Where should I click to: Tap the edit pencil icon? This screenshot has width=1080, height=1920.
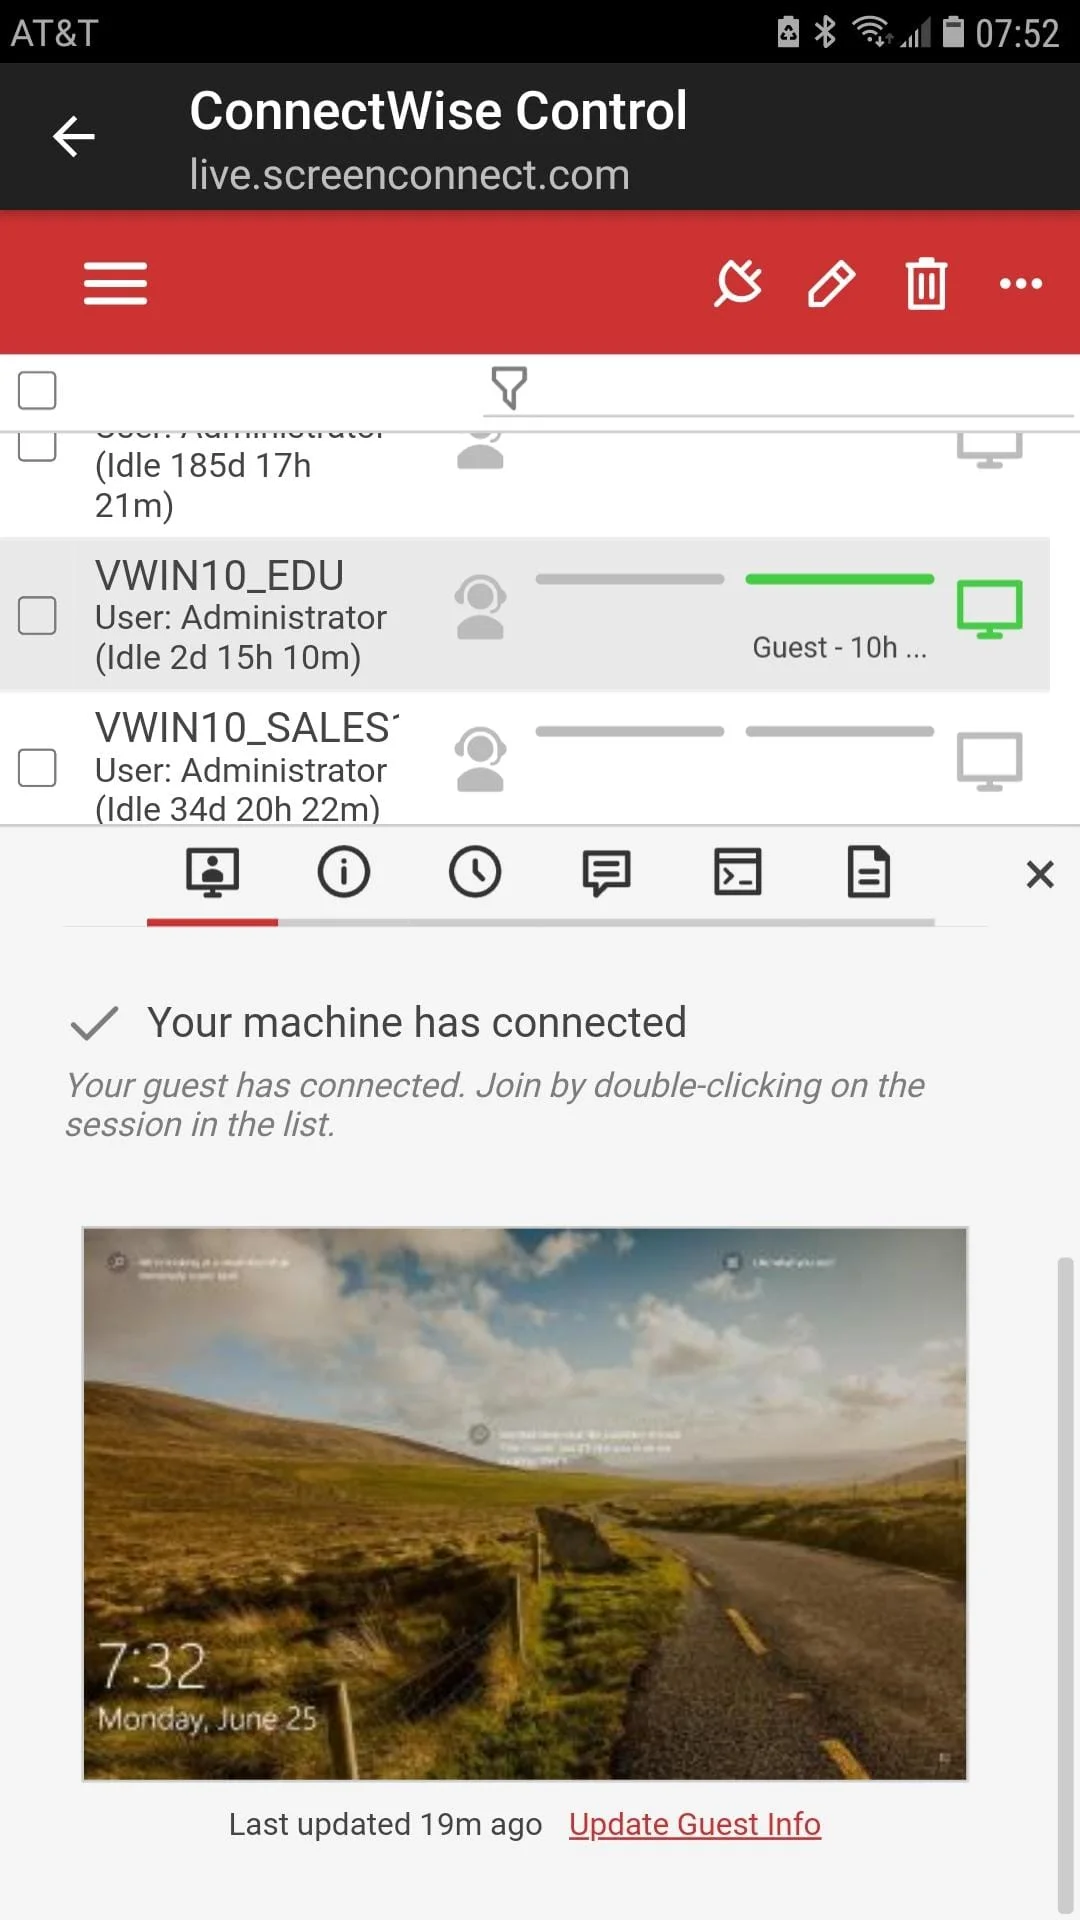(x=831, y=283)
